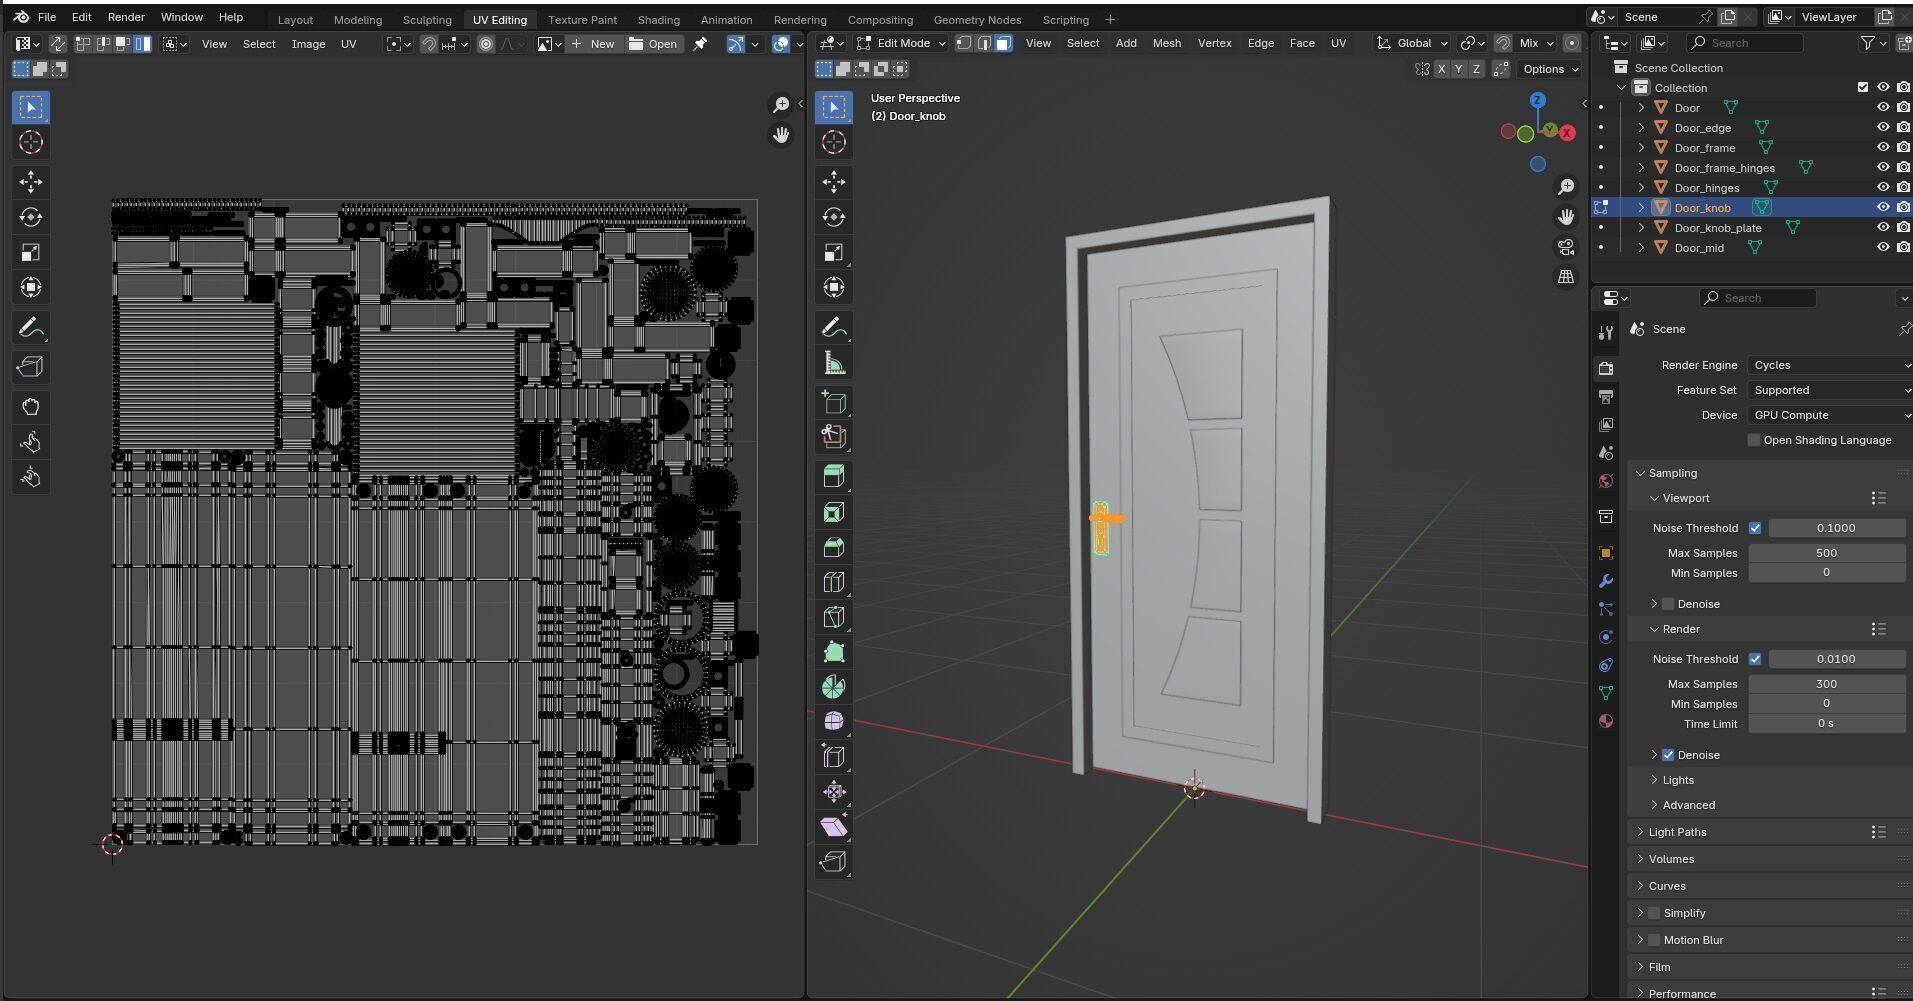Open the Output properties tab
The width and height of the screenshot is (1913, 1001).
coord(1606,396)
